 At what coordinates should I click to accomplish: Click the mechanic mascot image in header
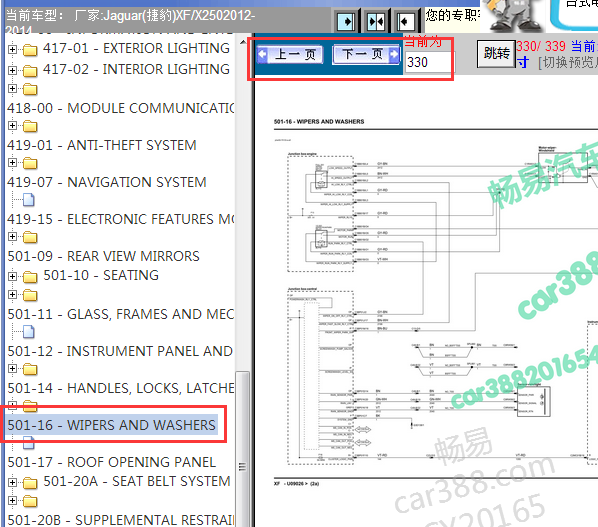point(514,16)
